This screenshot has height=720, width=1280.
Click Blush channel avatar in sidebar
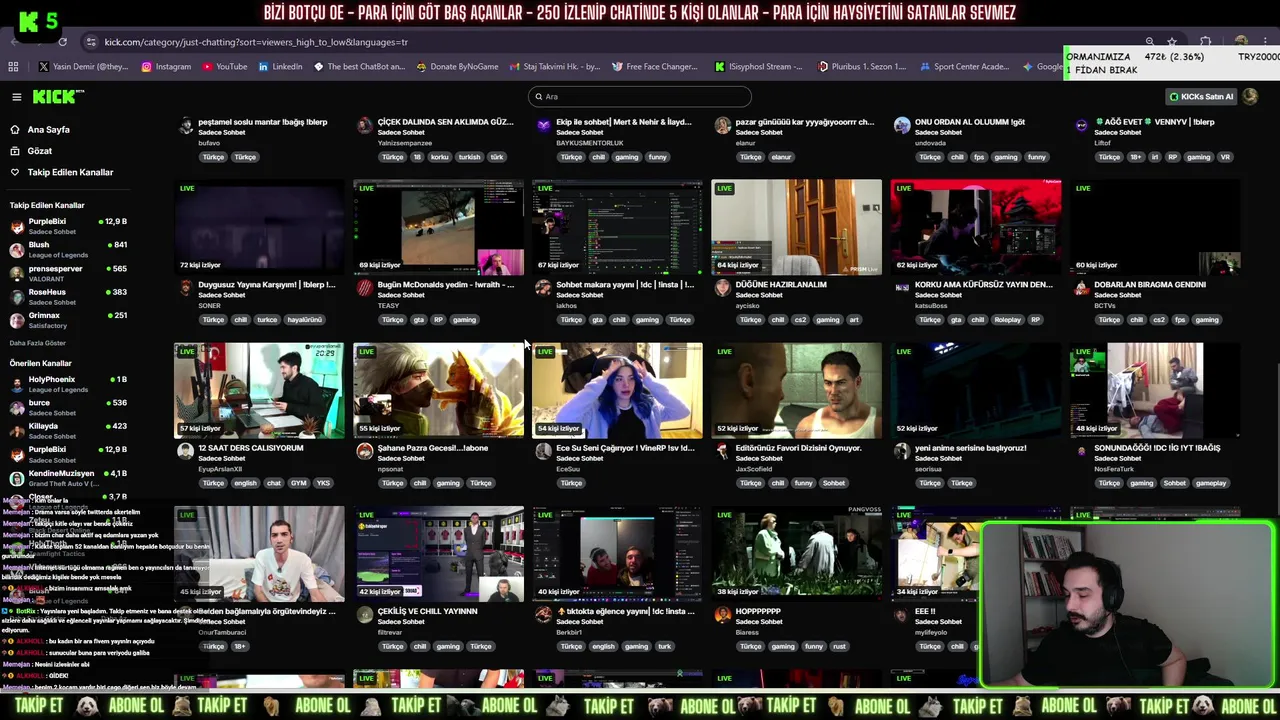17,249
